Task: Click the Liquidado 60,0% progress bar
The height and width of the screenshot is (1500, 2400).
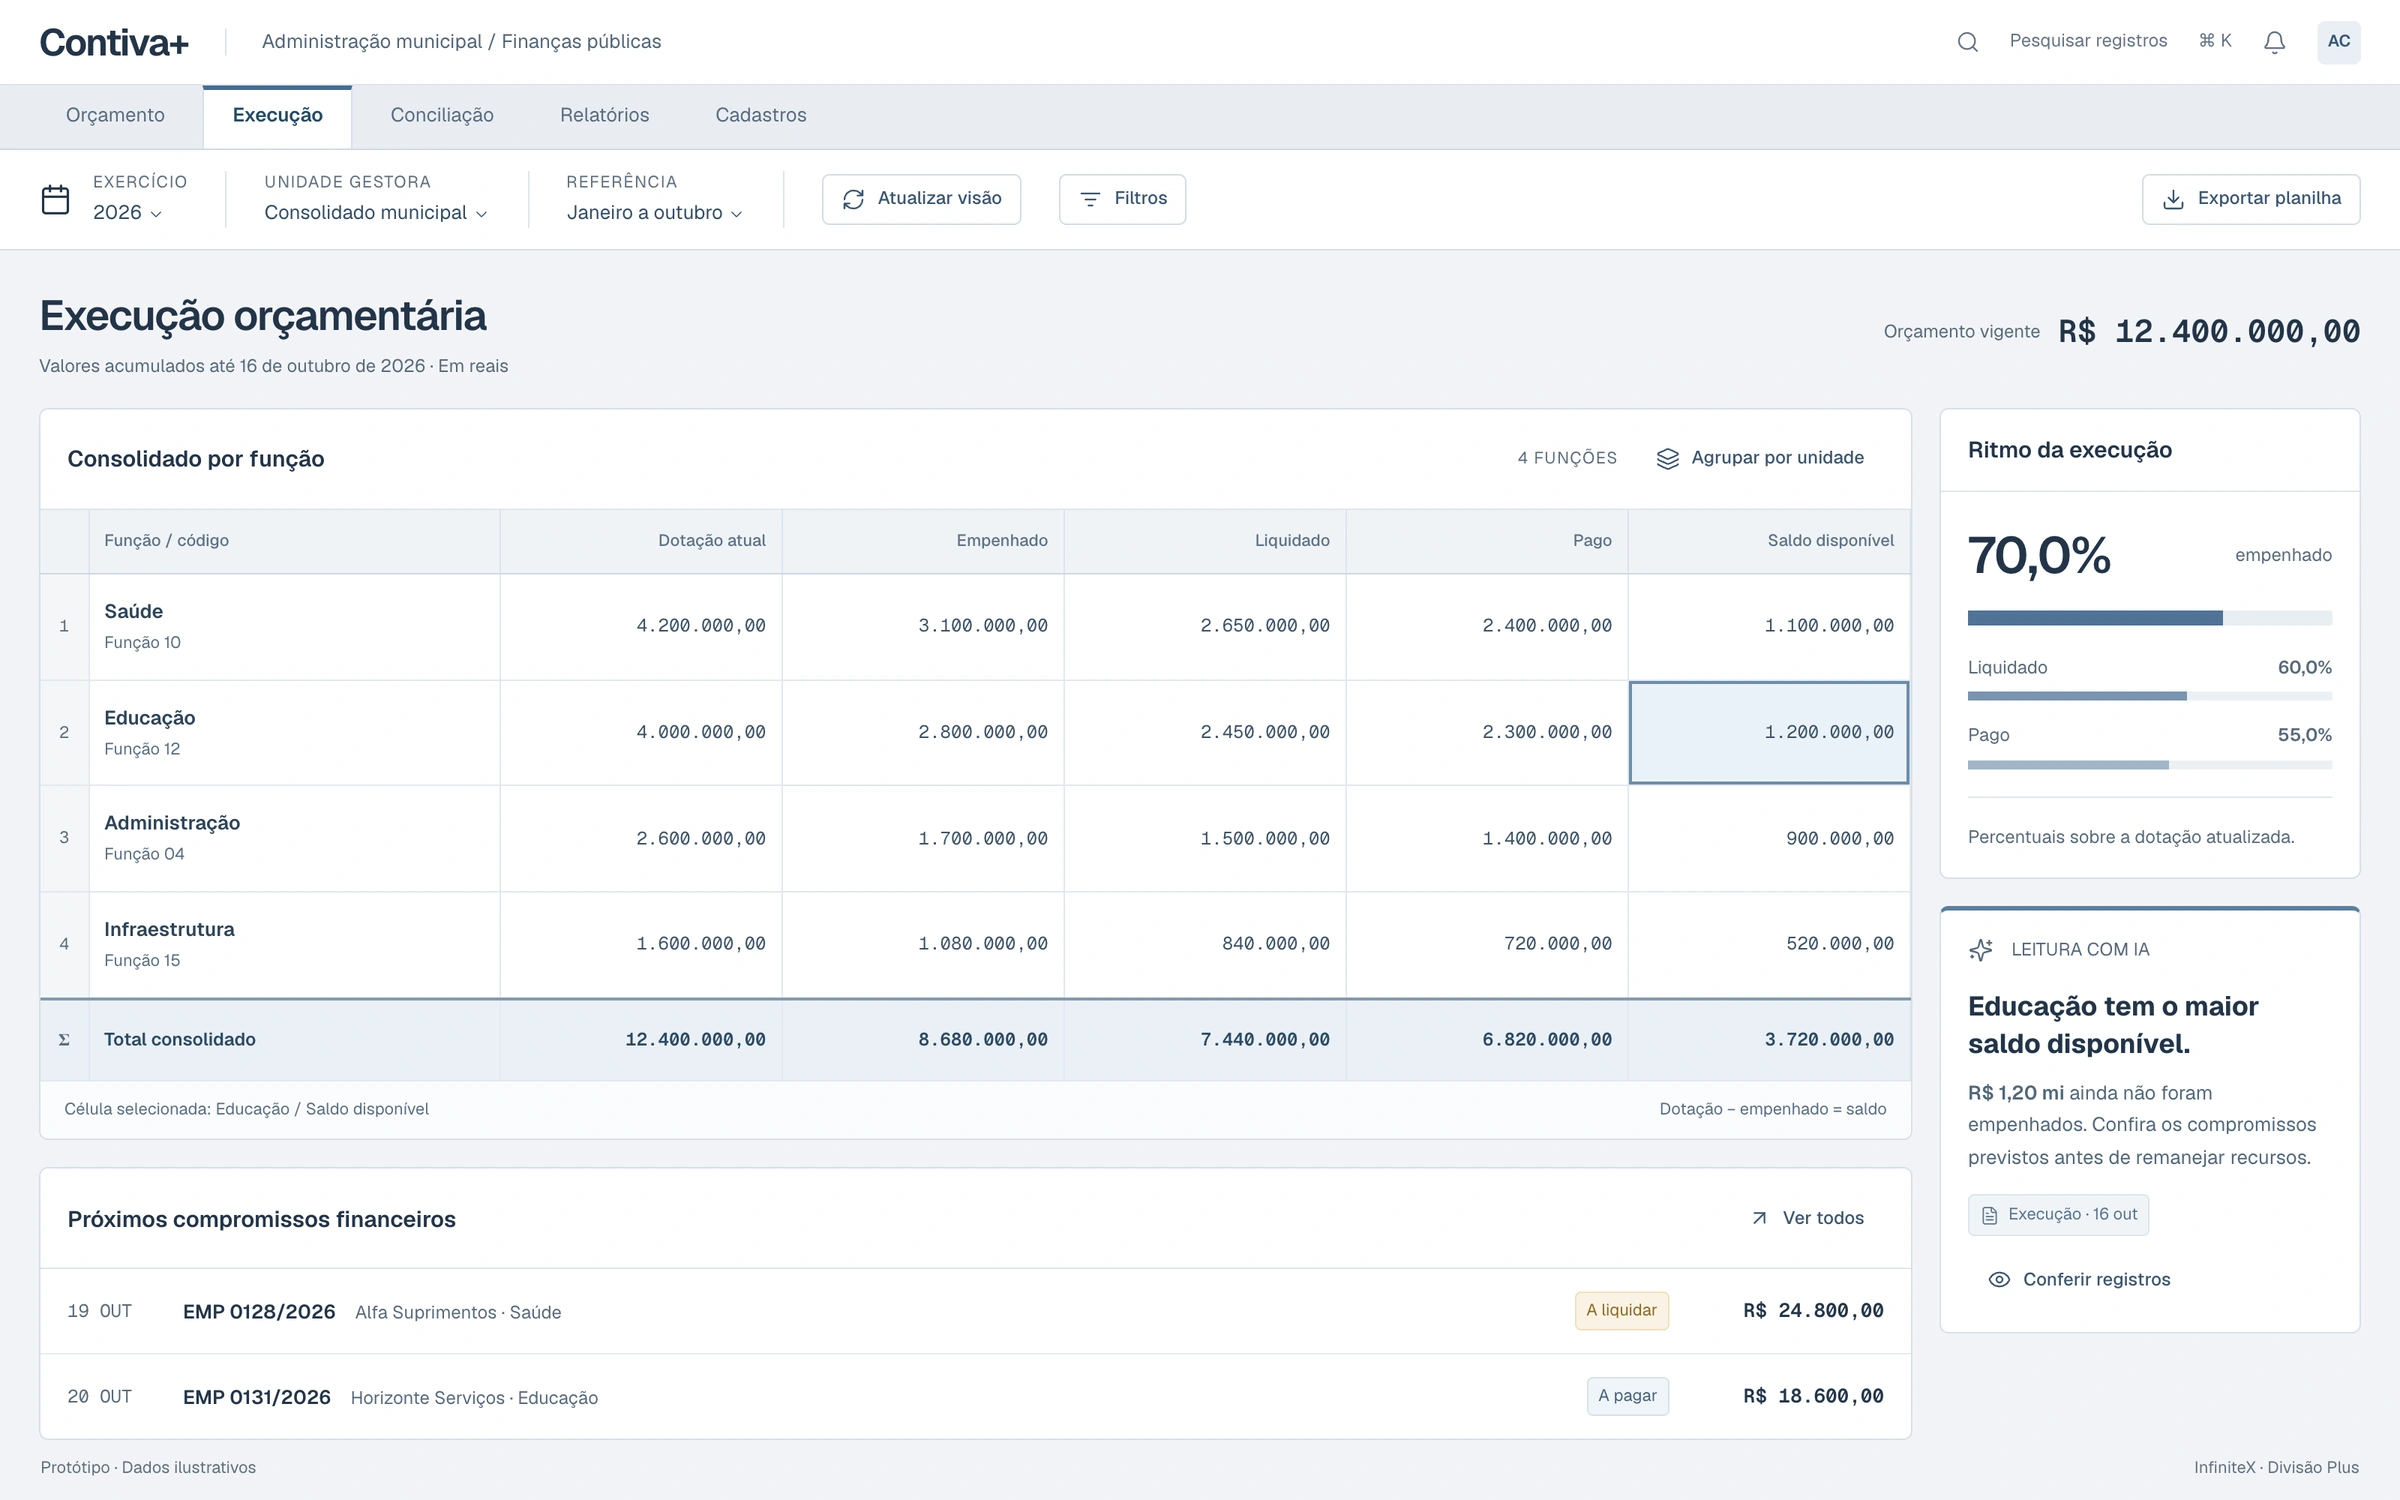Action: coord(2149,696)
